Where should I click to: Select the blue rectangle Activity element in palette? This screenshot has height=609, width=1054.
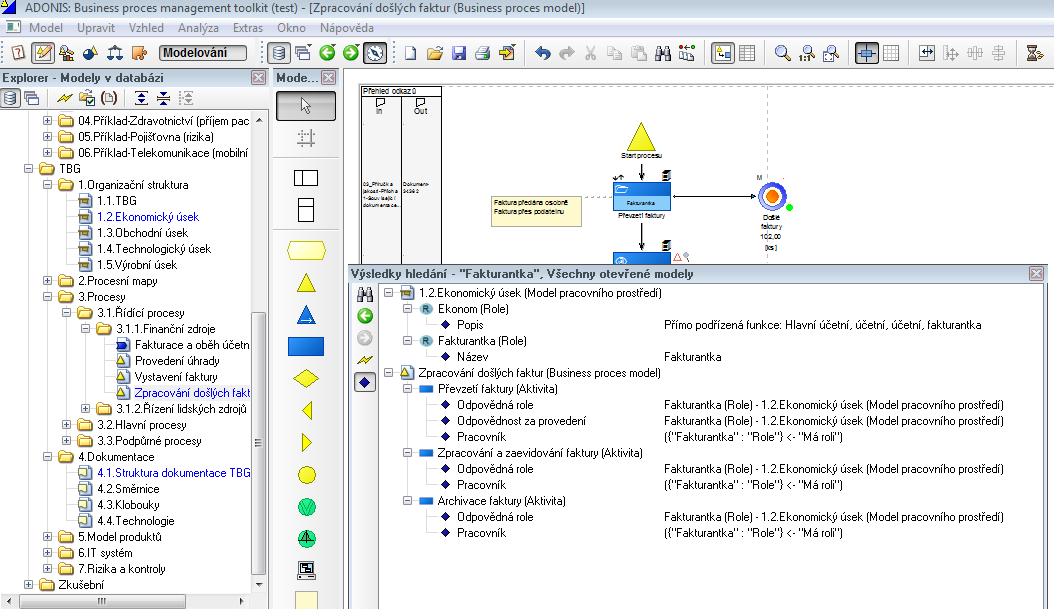click(306, 346)
